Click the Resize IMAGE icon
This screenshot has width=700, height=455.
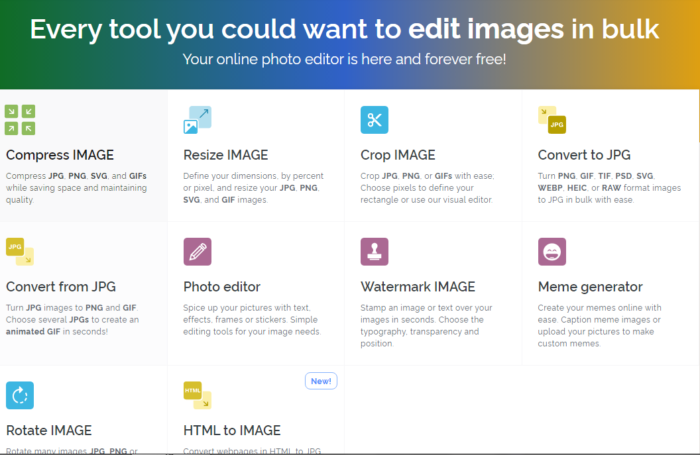pyautogui.click(x=197, y=120)
